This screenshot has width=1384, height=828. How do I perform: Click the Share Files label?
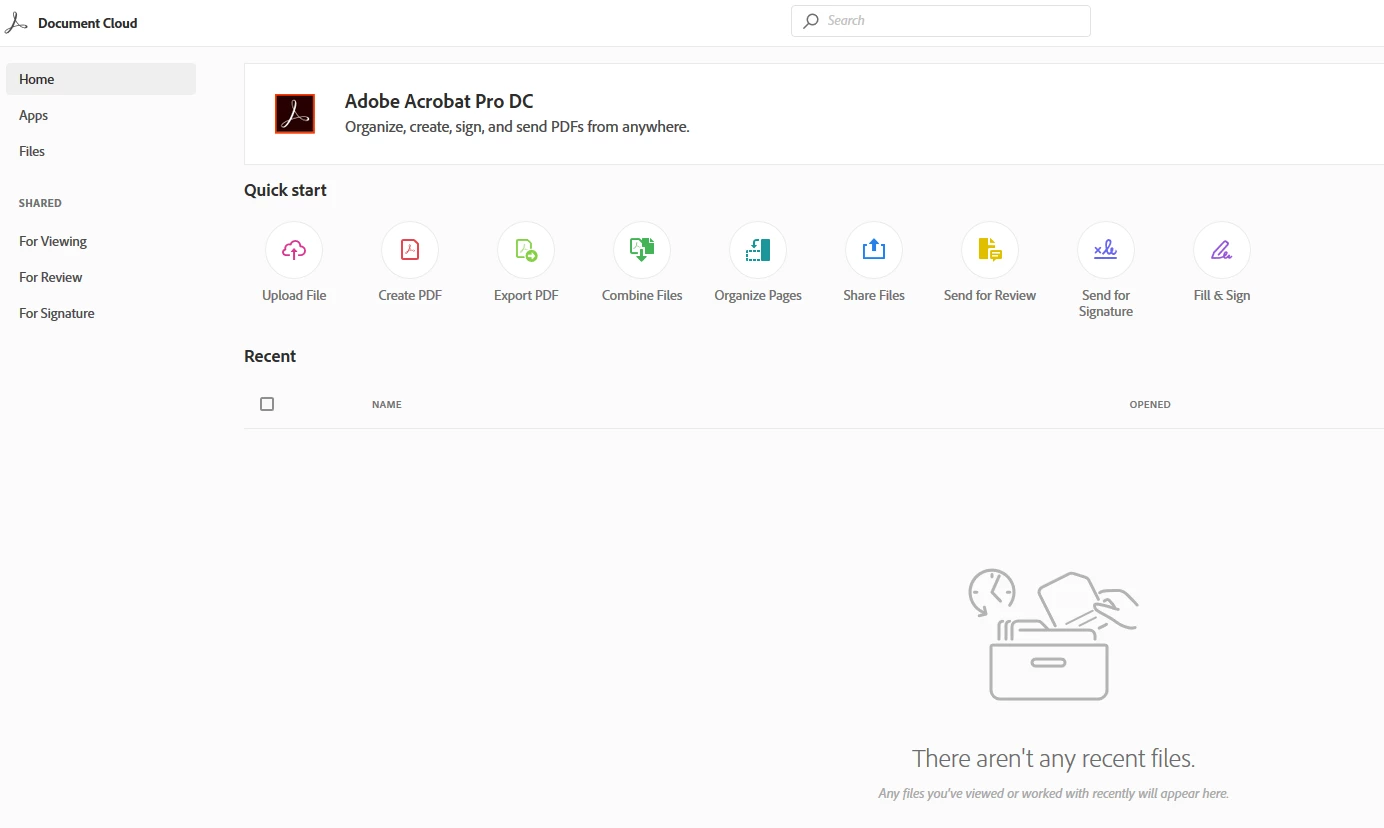(874, 296)
